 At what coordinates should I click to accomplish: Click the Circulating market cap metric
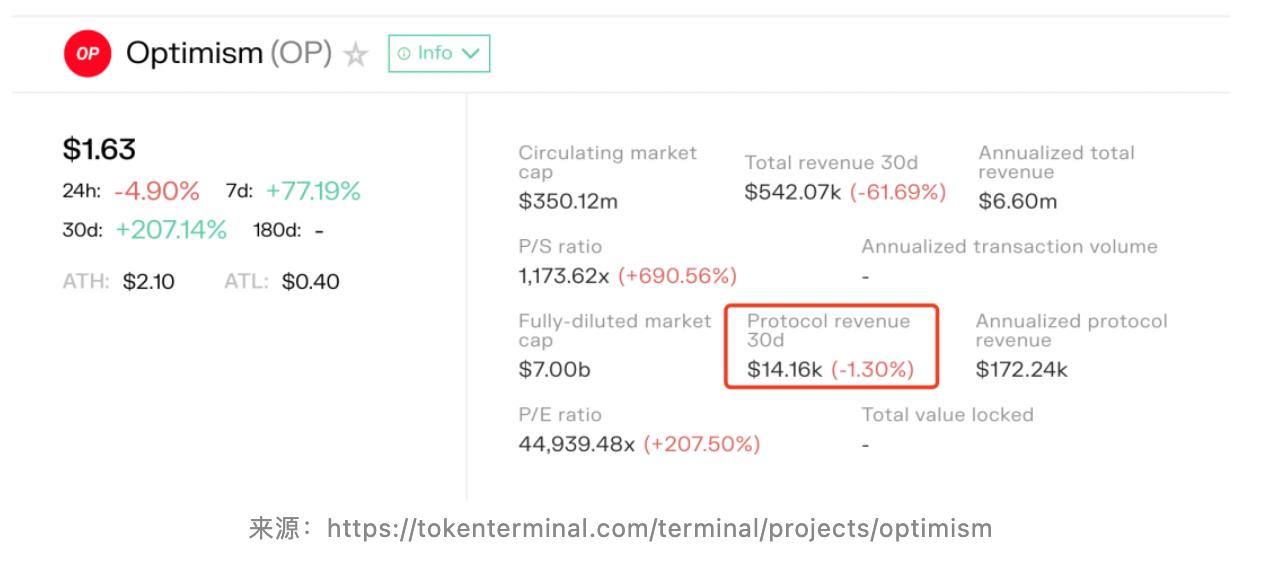click(607, 163)
